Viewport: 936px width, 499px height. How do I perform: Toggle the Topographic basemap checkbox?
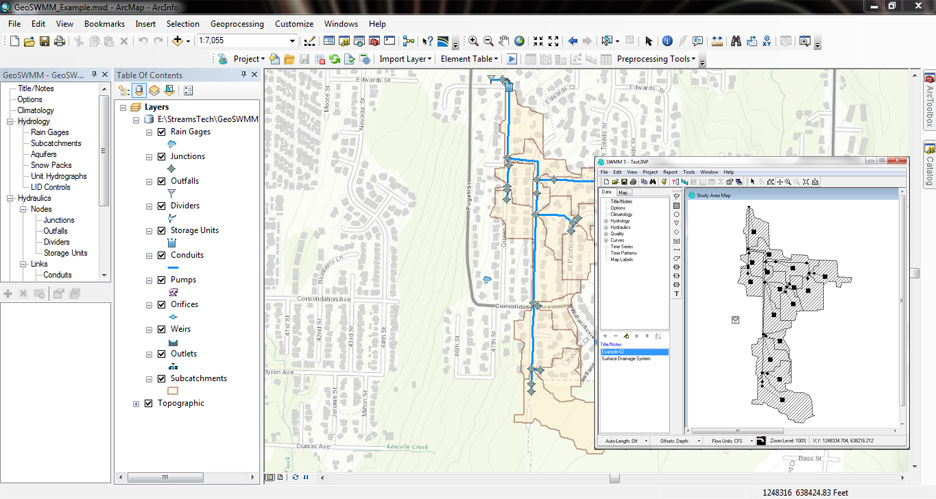coord(149,403)
